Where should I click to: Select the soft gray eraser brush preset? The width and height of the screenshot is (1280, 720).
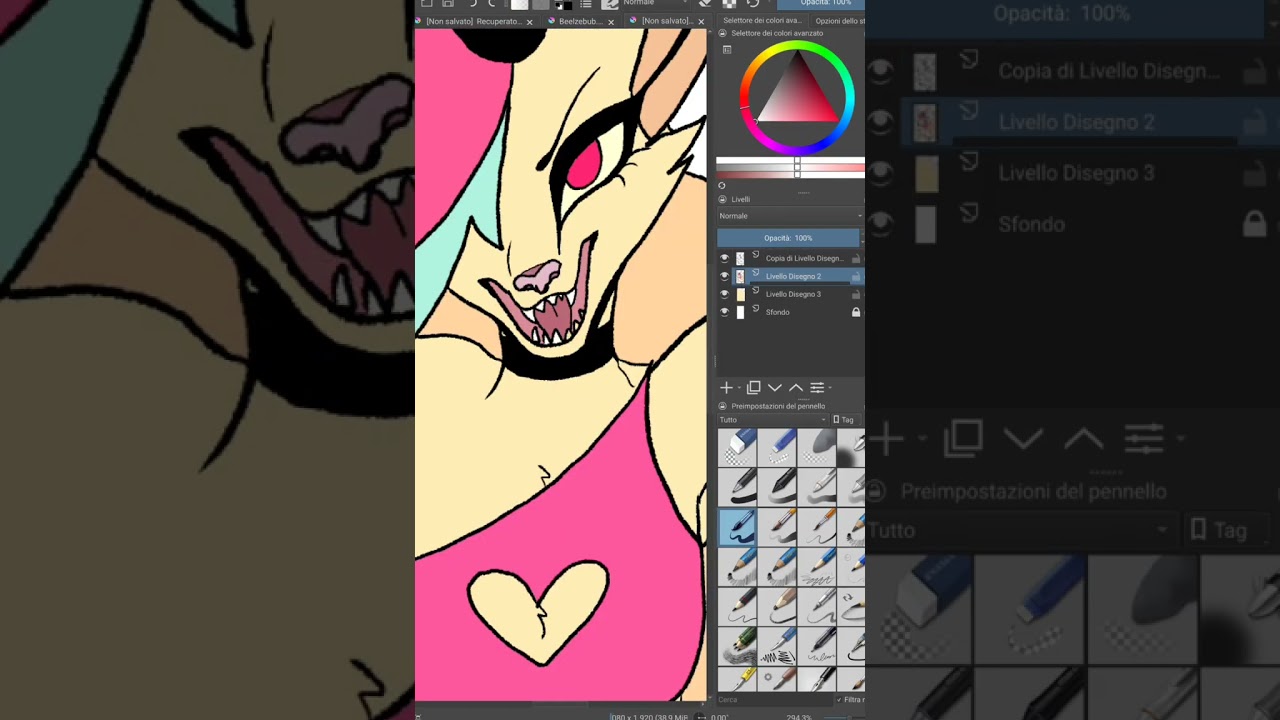pyautogui.click(x=817, y=447)
